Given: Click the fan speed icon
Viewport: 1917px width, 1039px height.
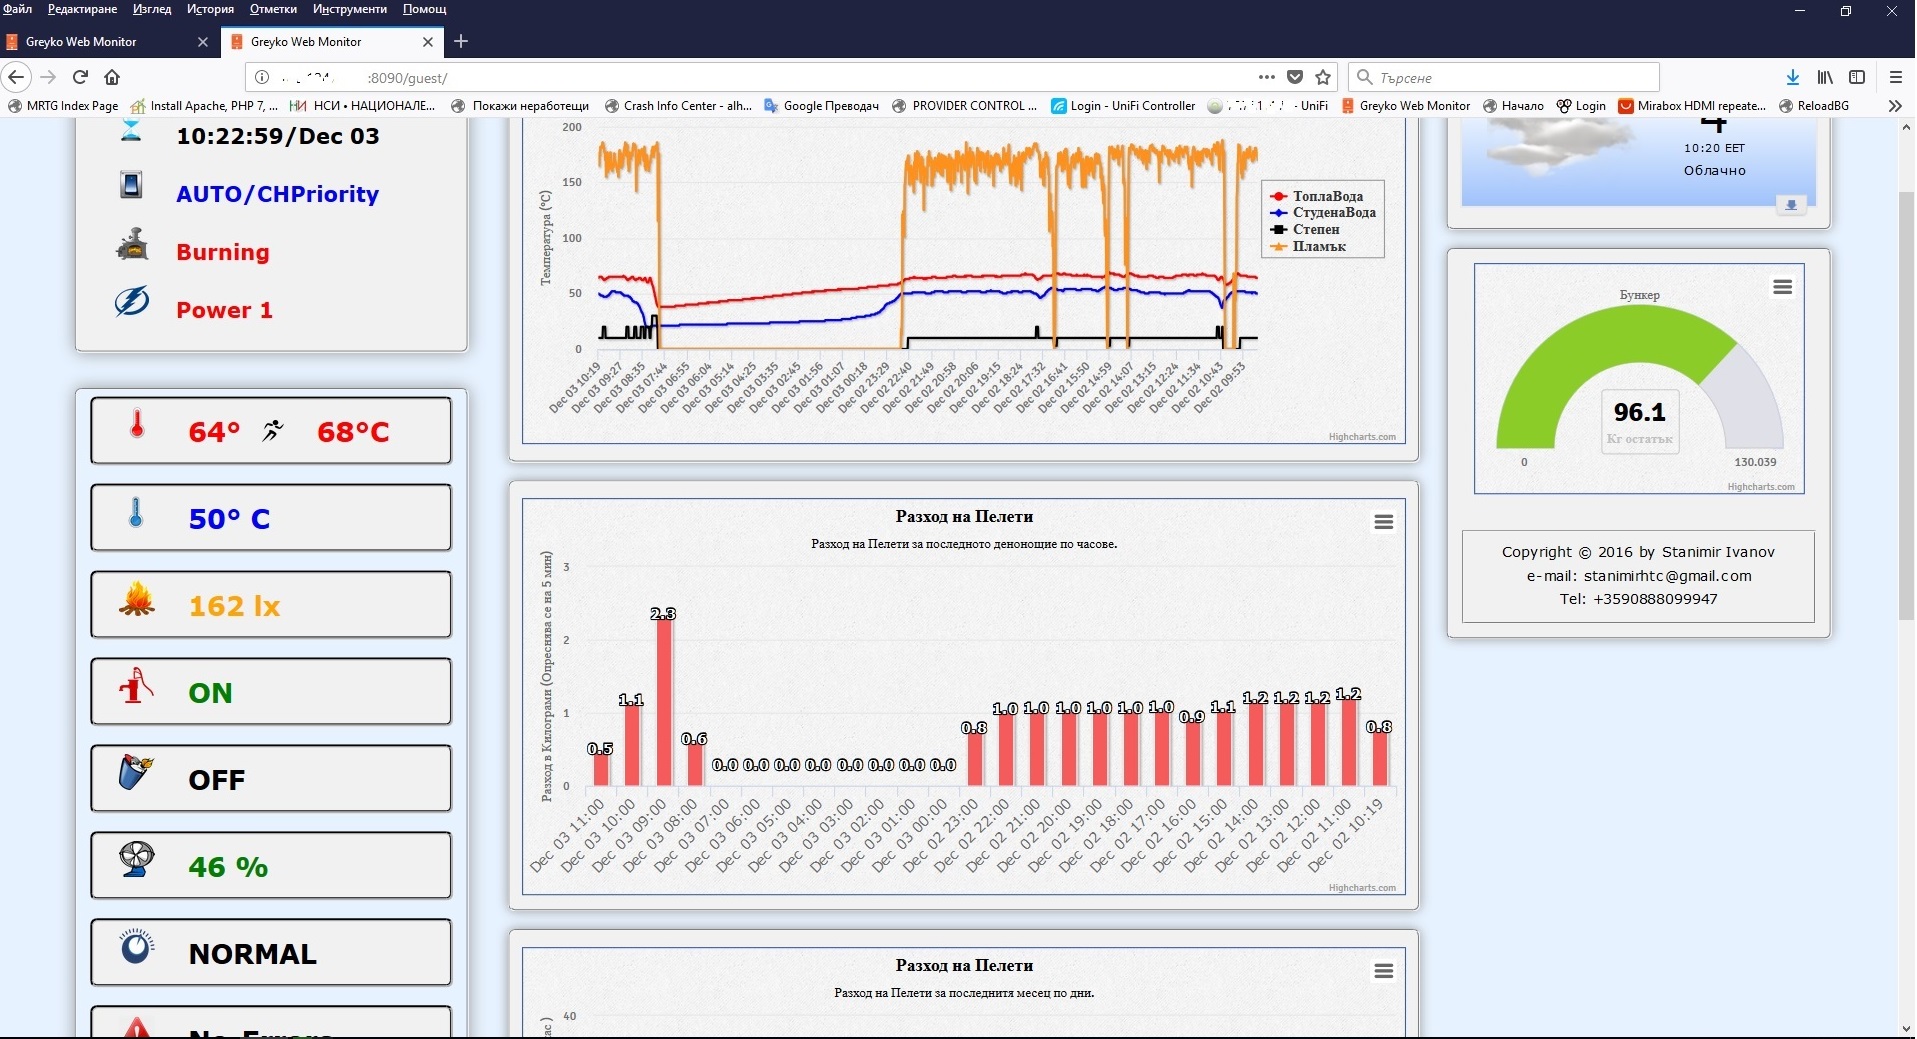Looking at the screenshot, I should [136, 860].
